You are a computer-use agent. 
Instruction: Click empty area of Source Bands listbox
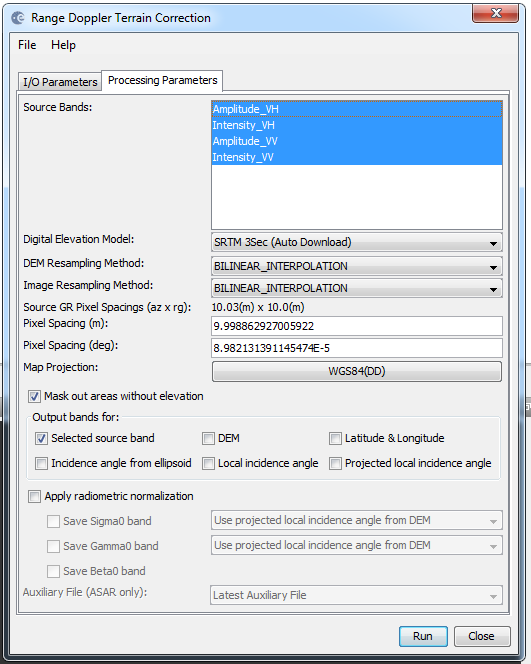pos(357,197)
